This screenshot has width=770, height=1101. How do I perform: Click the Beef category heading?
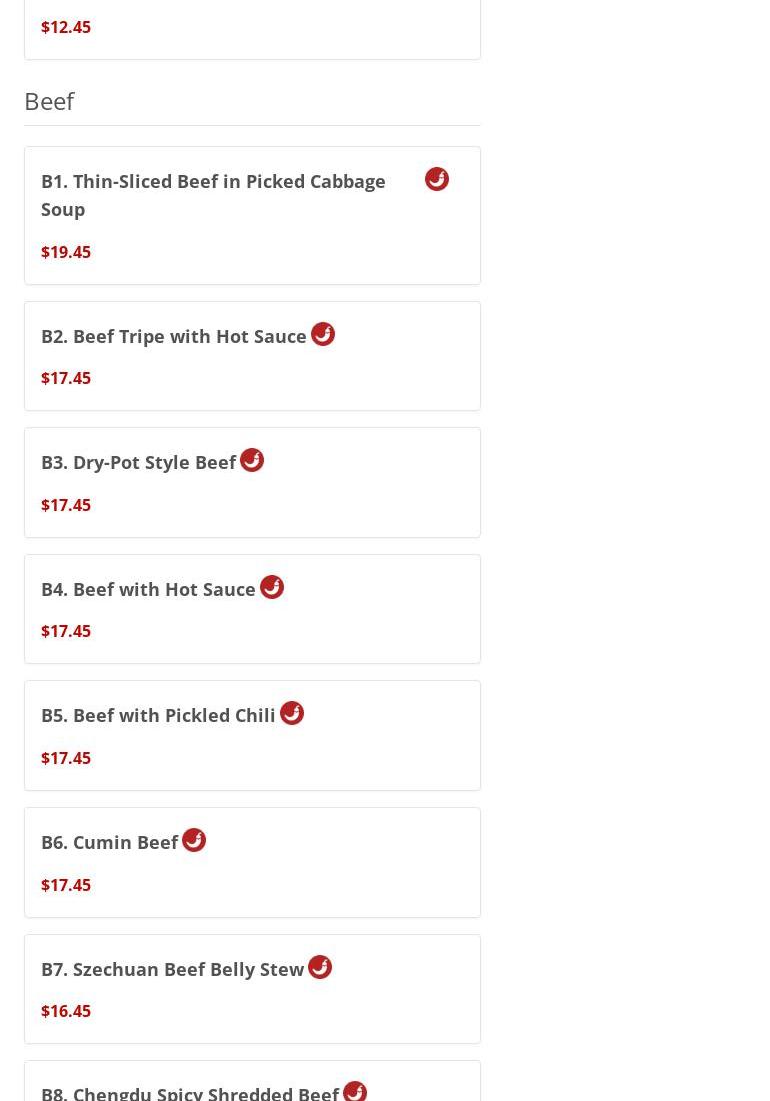[49, 101]
